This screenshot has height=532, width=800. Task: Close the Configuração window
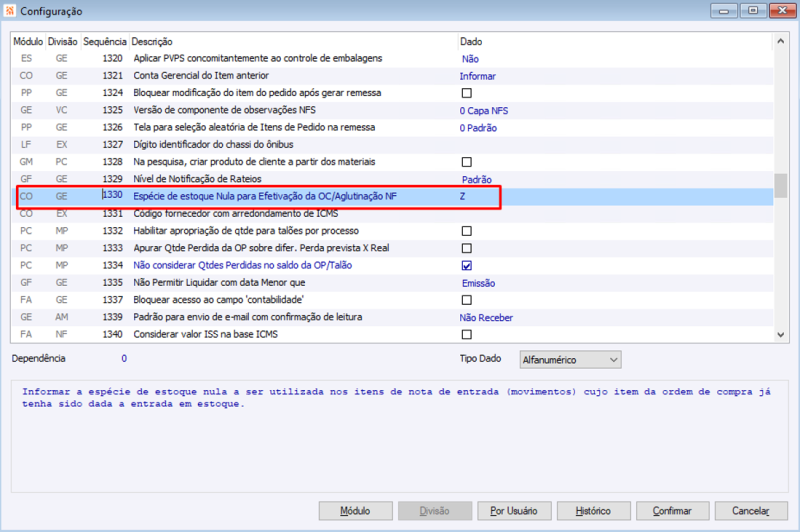point(782,11)
